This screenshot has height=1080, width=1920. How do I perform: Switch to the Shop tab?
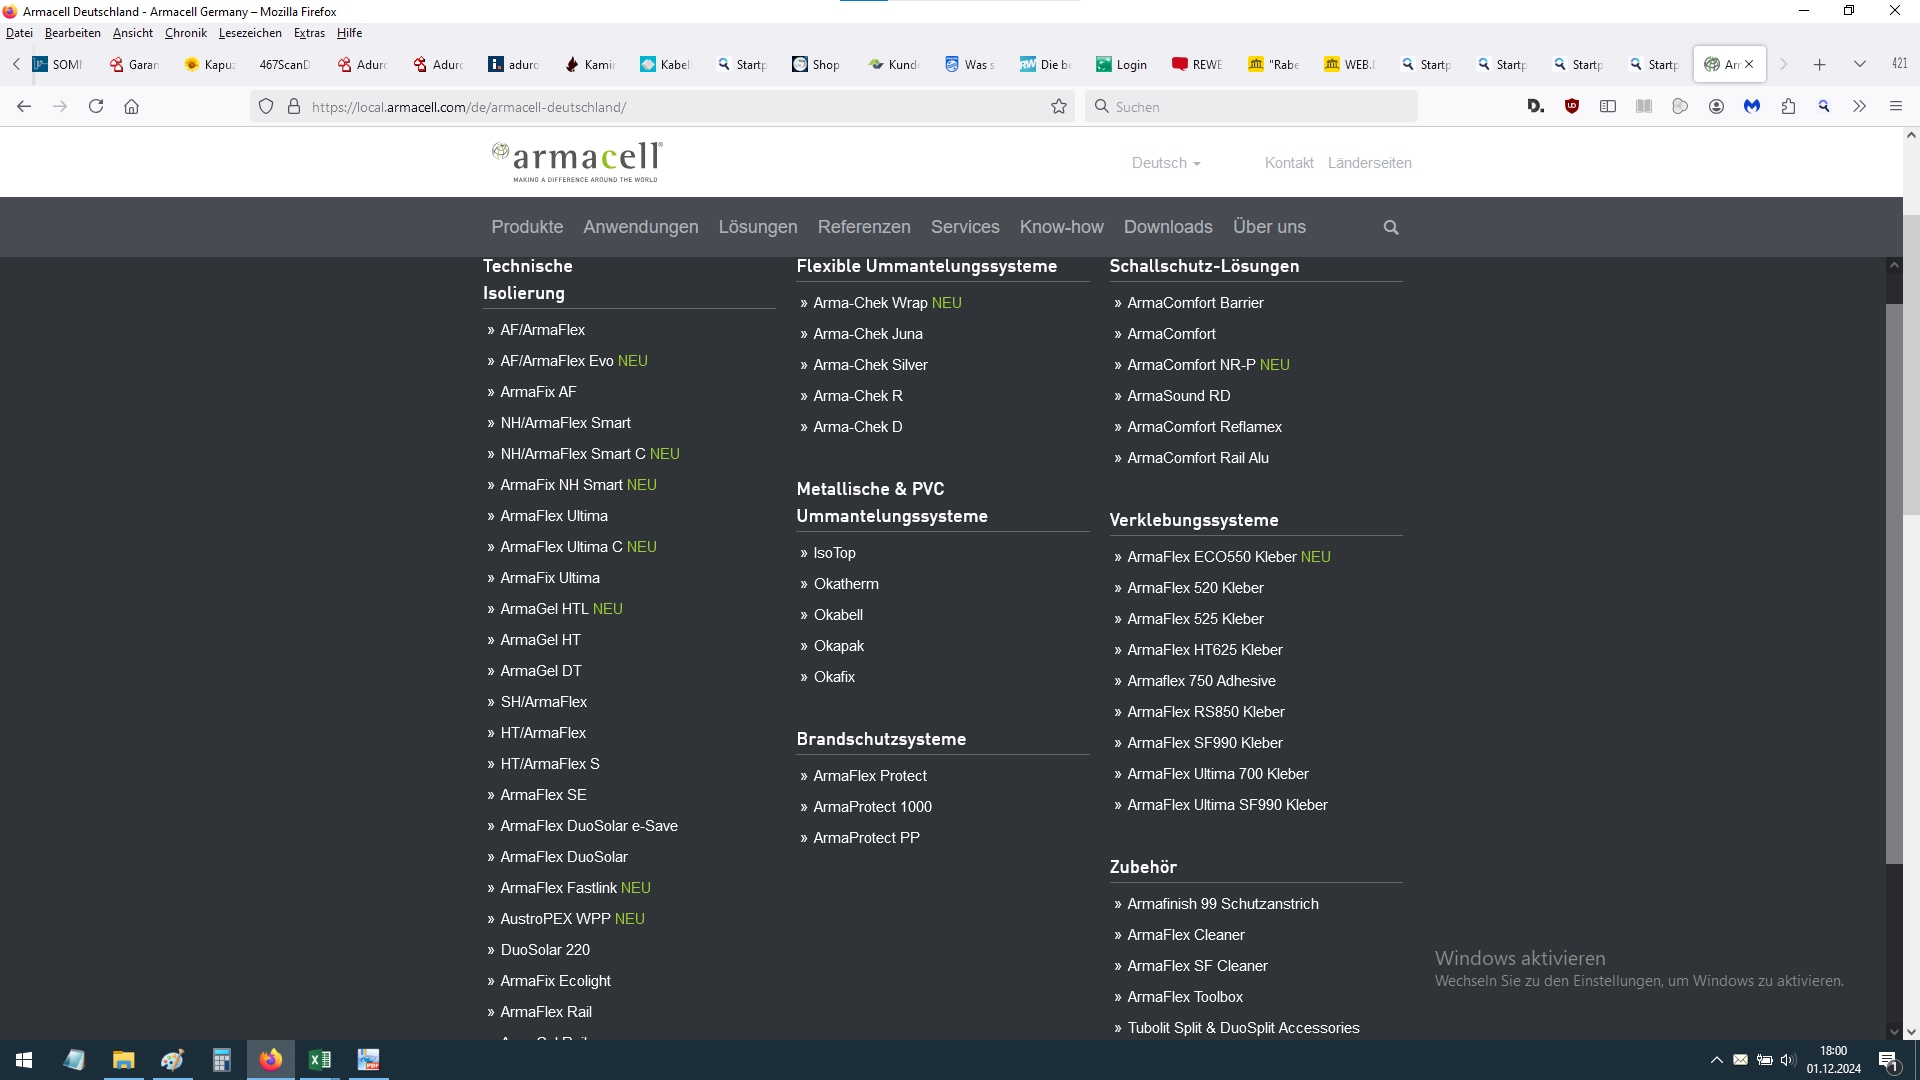(x=817, y=64)
